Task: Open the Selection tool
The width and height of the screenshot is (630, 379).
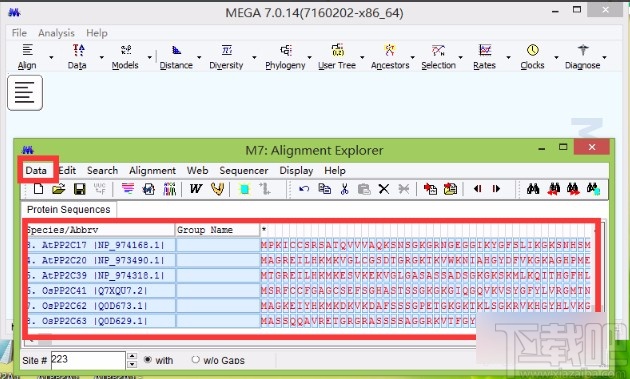Action: click(438, 57)
